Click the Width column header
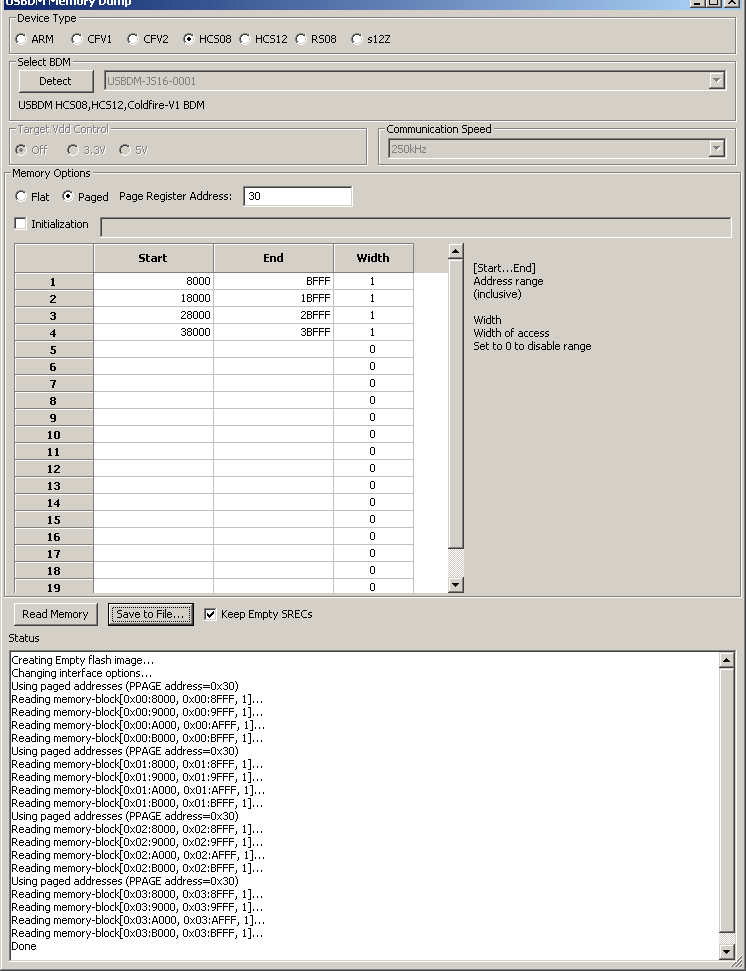This screenshot has width=746, height=971. (373, 258)
